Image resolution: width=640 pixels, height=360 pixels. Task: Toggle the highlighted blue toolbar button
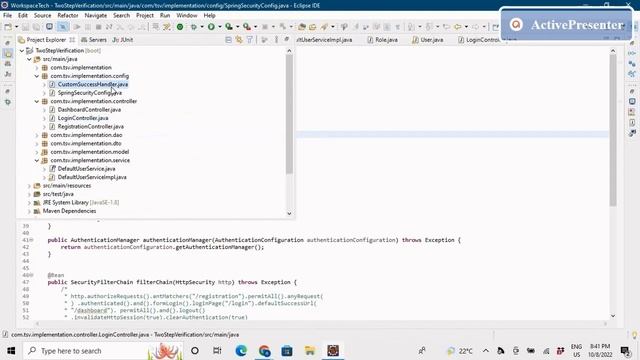62,27
